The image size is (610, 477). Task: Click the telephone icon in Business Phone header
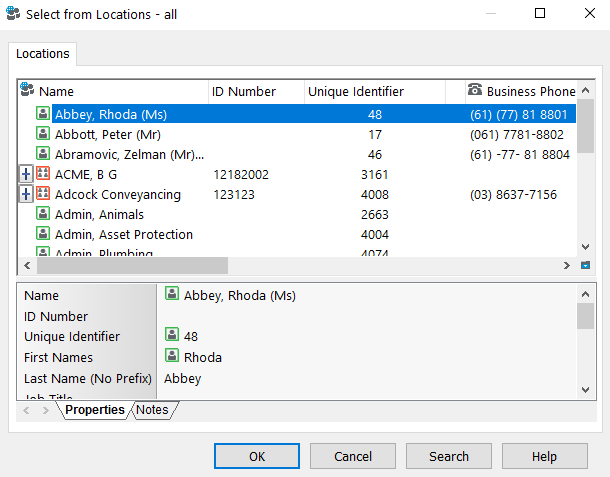point(475,91)
